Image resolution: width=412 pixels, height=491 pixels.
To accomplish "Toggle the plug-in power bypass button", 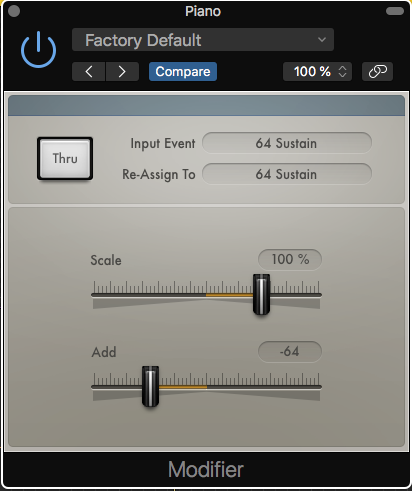I will pos(38,49).
